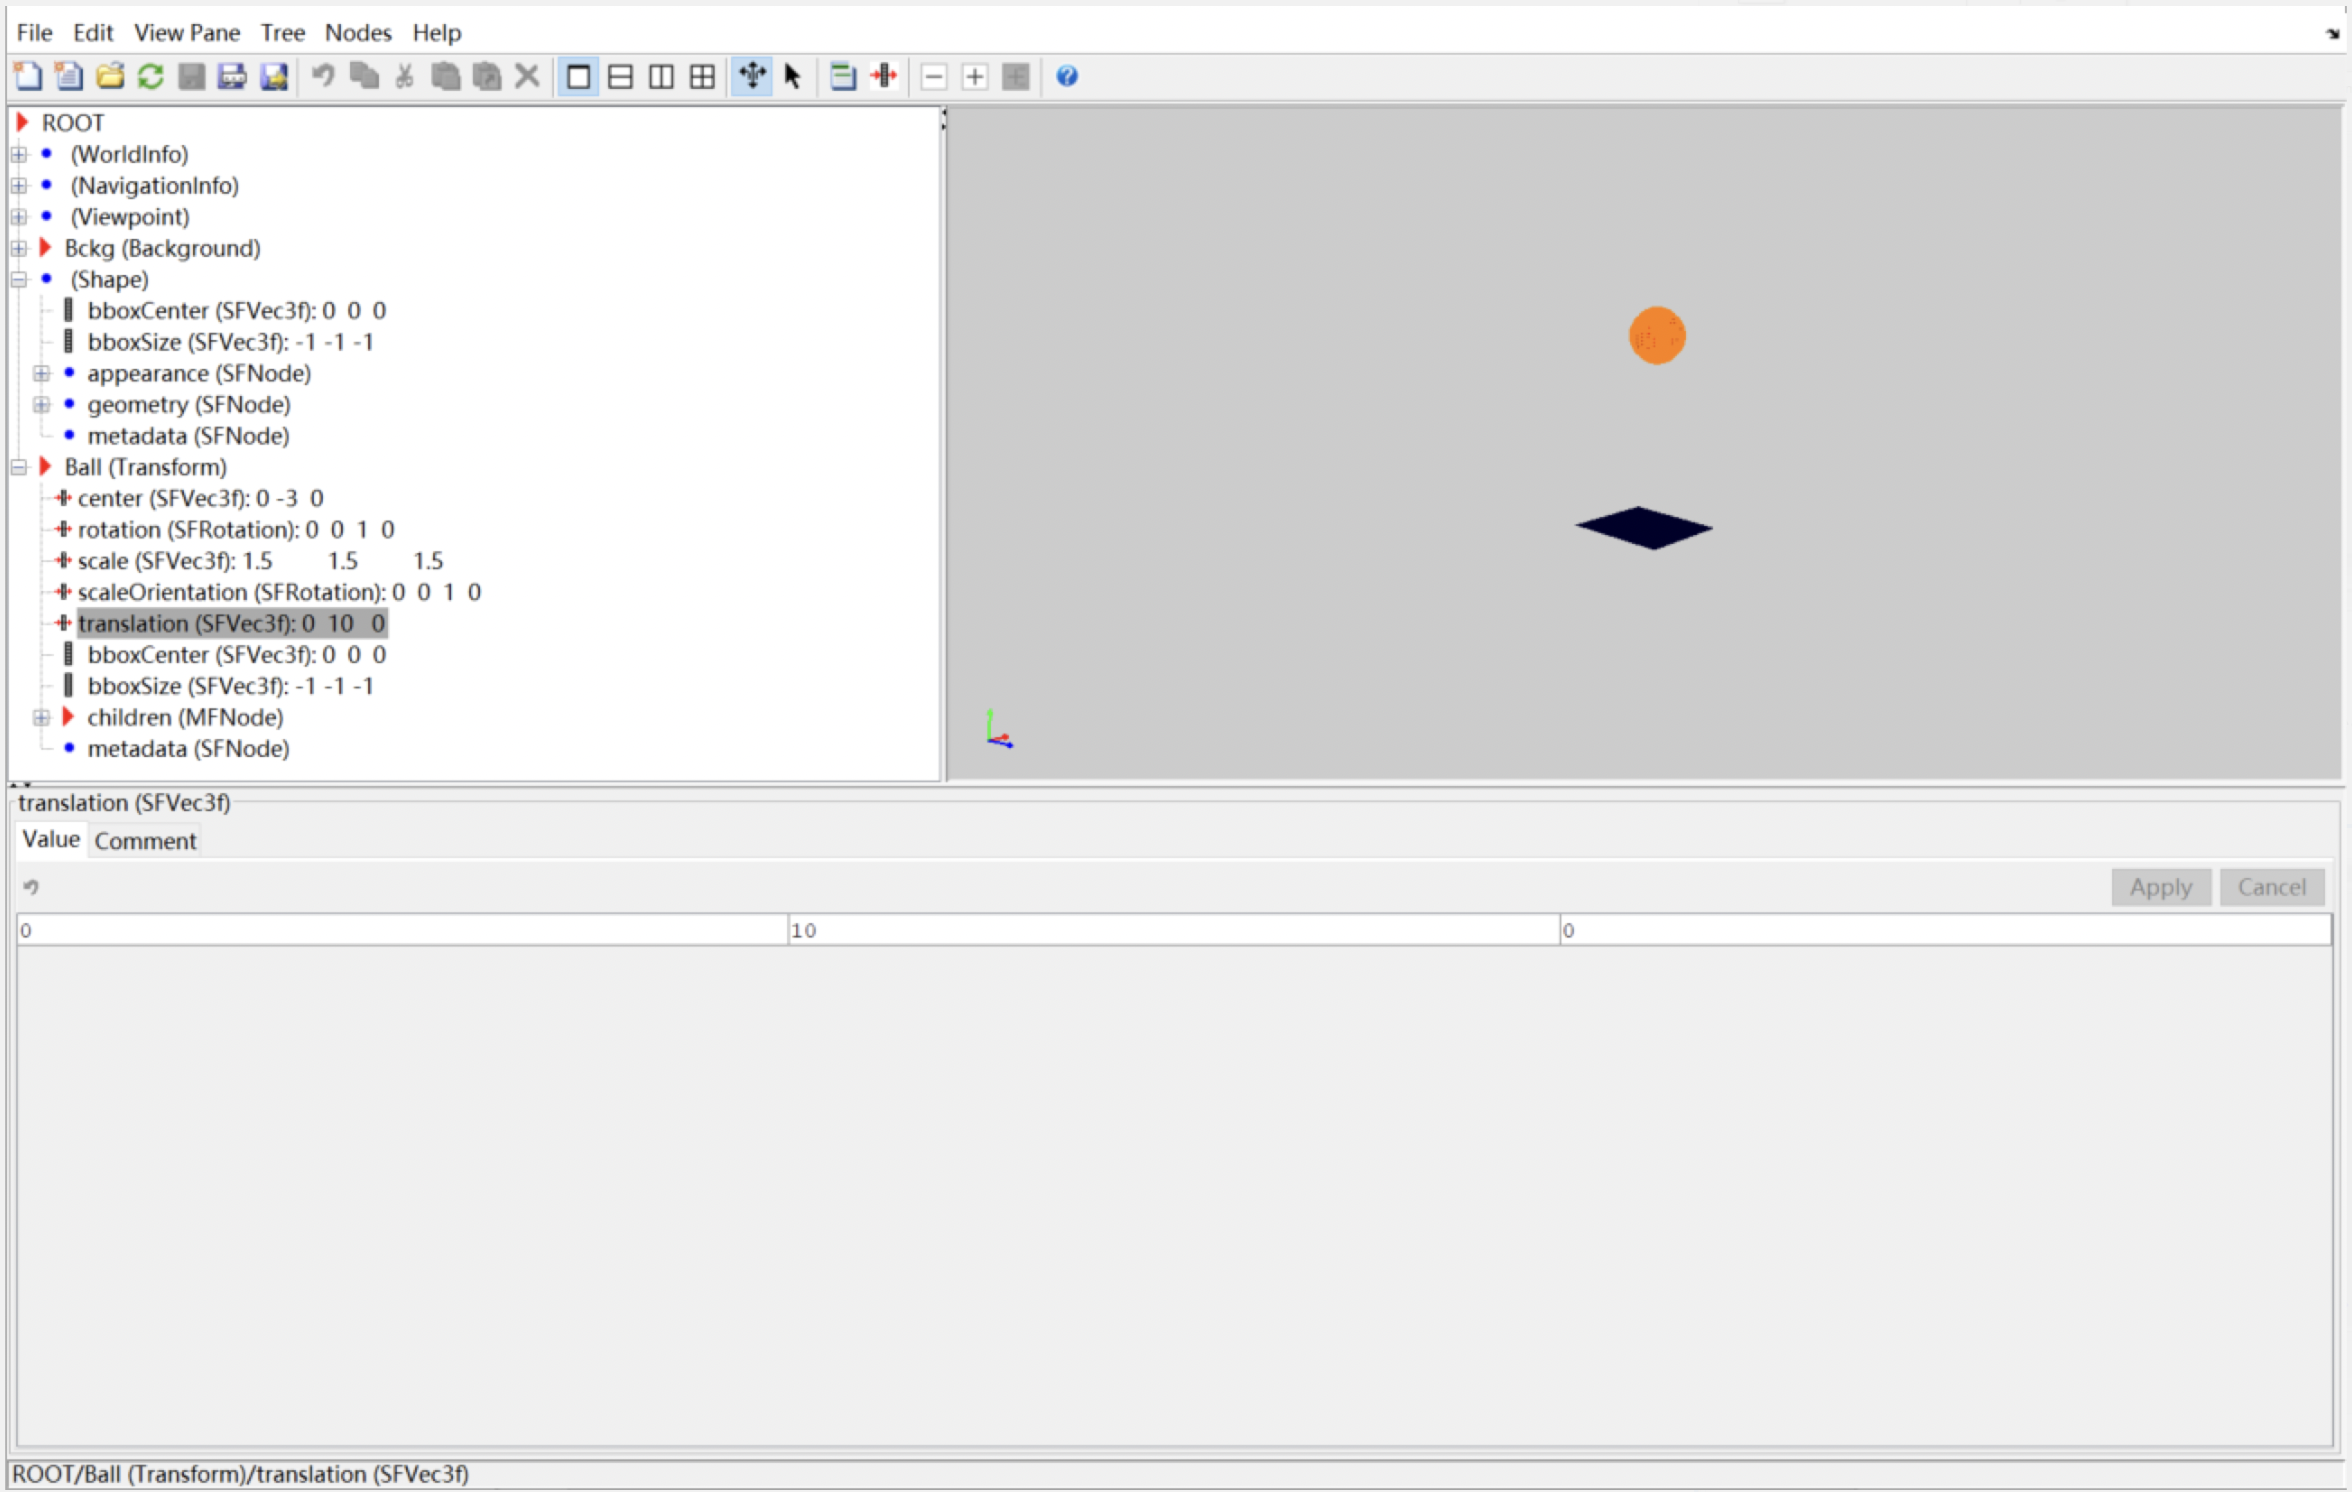This screenshot has width=2352, height=1492.
Task: Click the New file toolbar icon
Action: point(27,76)
